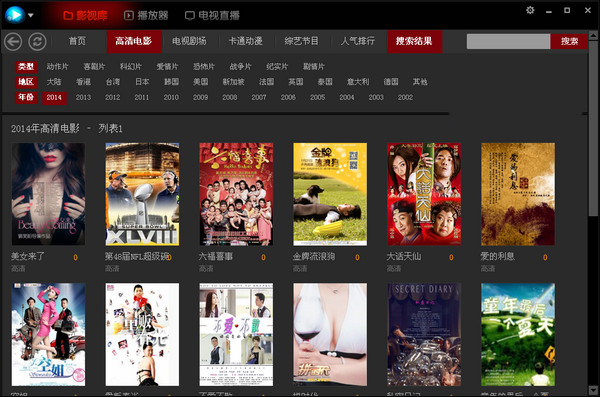Open the 电视剧场 tab
This screenshot has height=397, width=600.
pos(189,41)
